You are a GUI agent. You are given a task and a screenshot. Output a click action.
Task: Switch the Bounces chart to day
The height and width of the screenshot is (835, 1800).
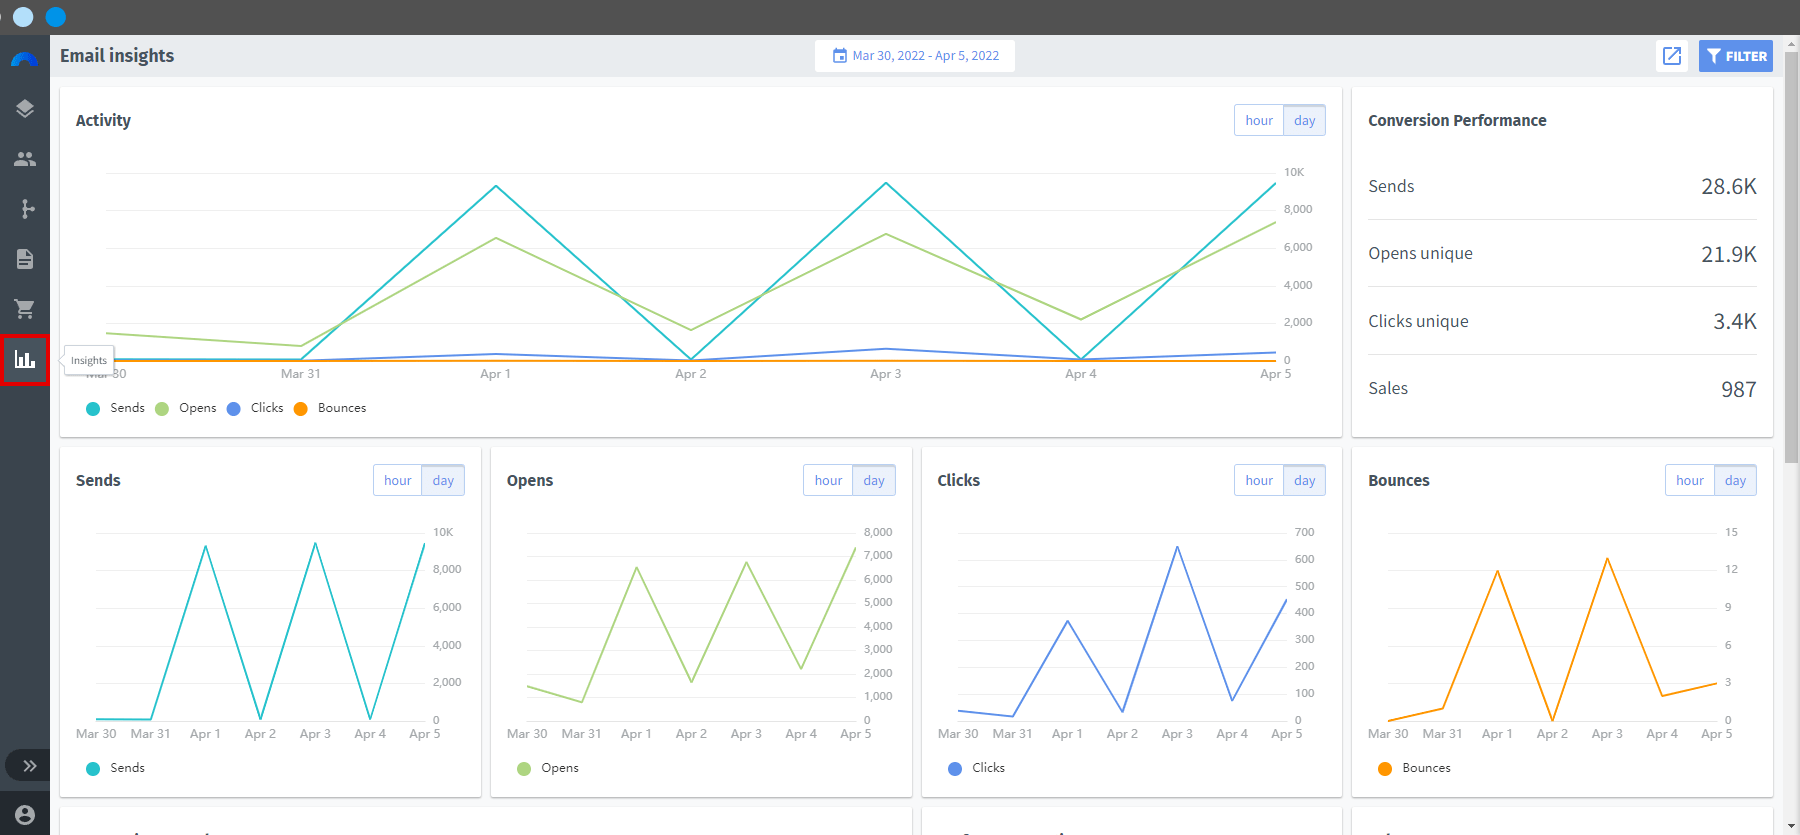[1735, 480]
